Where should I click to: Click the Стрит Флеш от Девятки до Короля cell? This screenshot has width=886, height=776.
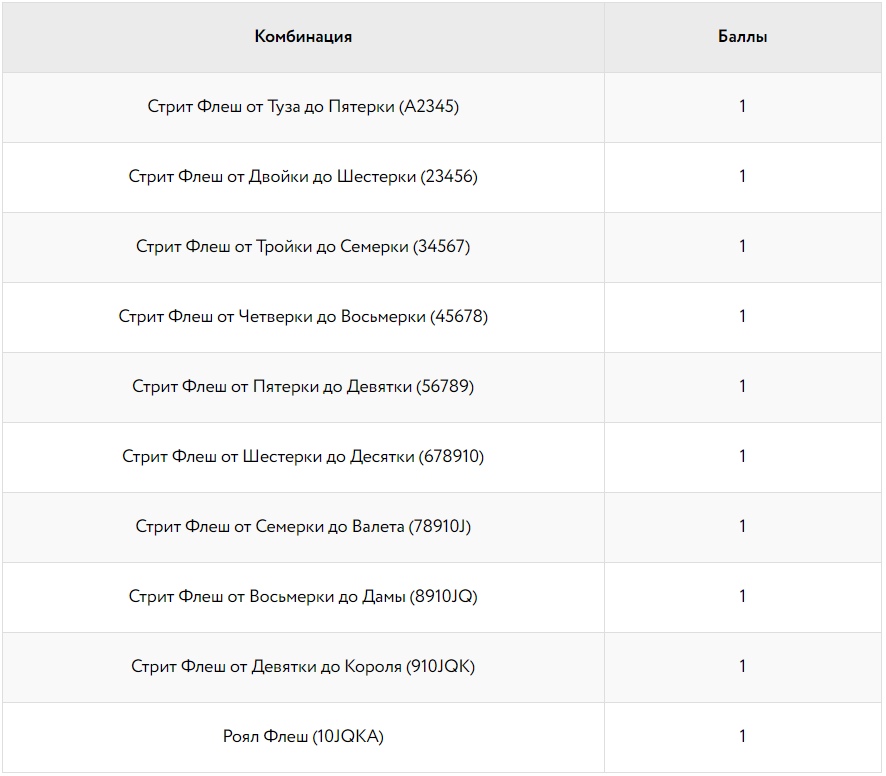(x=303, y=667)
